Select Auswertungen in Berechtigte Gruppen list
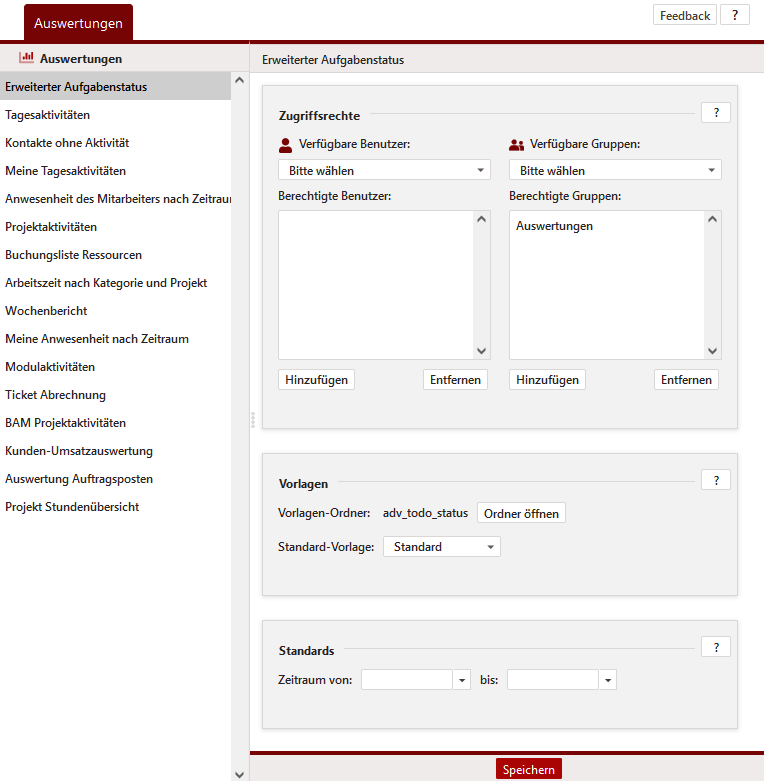Viewport: 764px width, 781px height. (x=554, y=226)
